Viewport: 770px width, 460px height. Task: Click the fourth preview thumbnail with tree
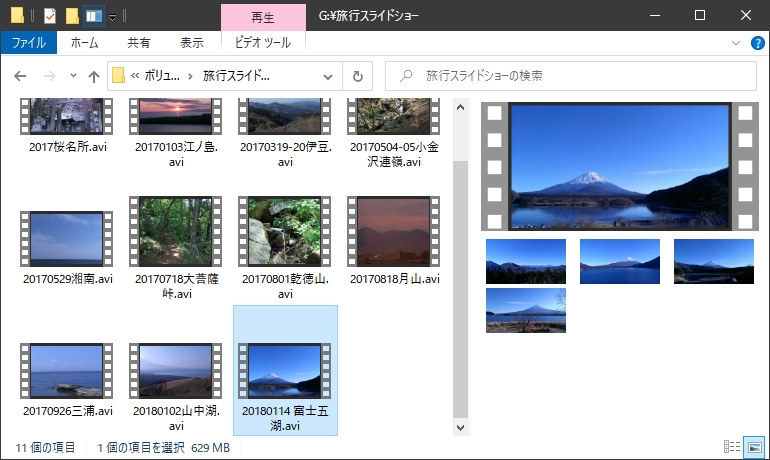pos(526,310)
